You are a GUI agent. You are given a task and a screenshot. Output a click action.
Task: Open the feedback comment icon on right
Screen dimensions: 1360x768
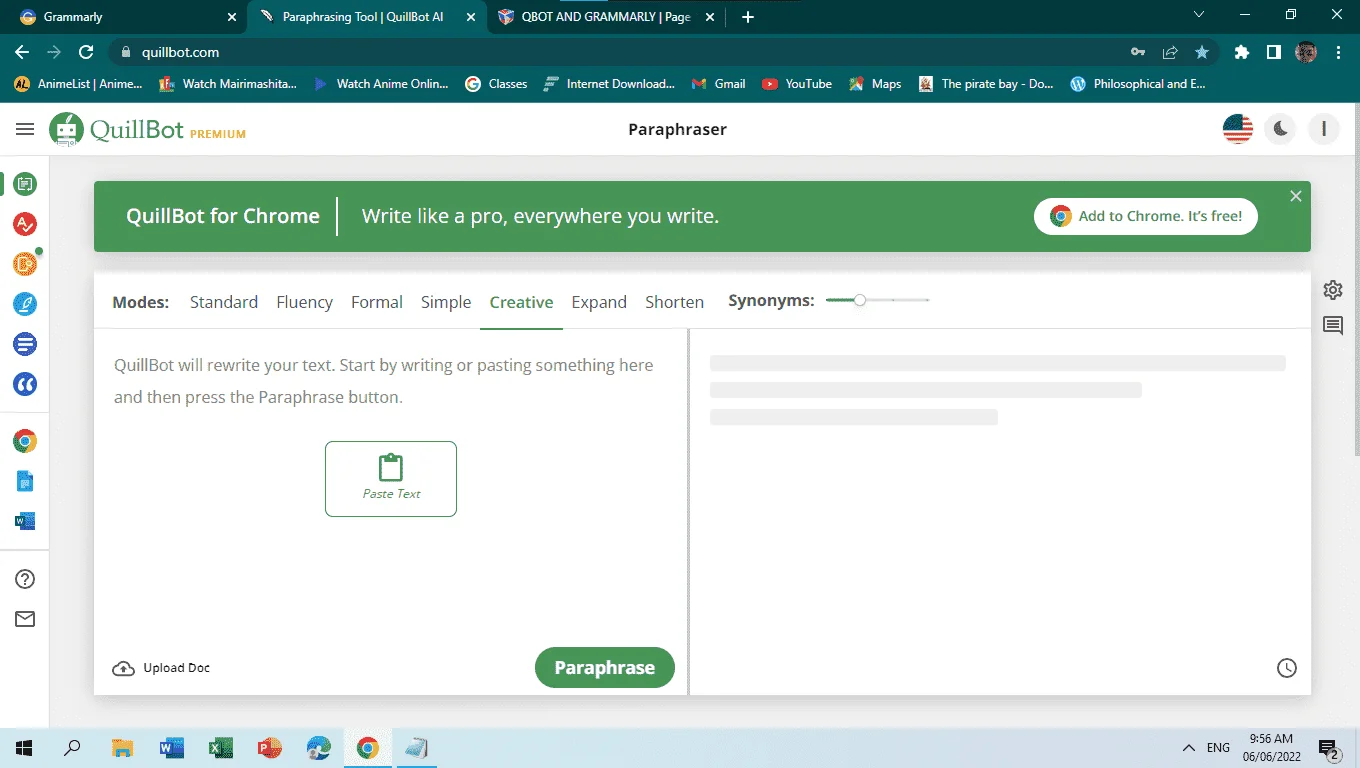[x=1333, y=326]
